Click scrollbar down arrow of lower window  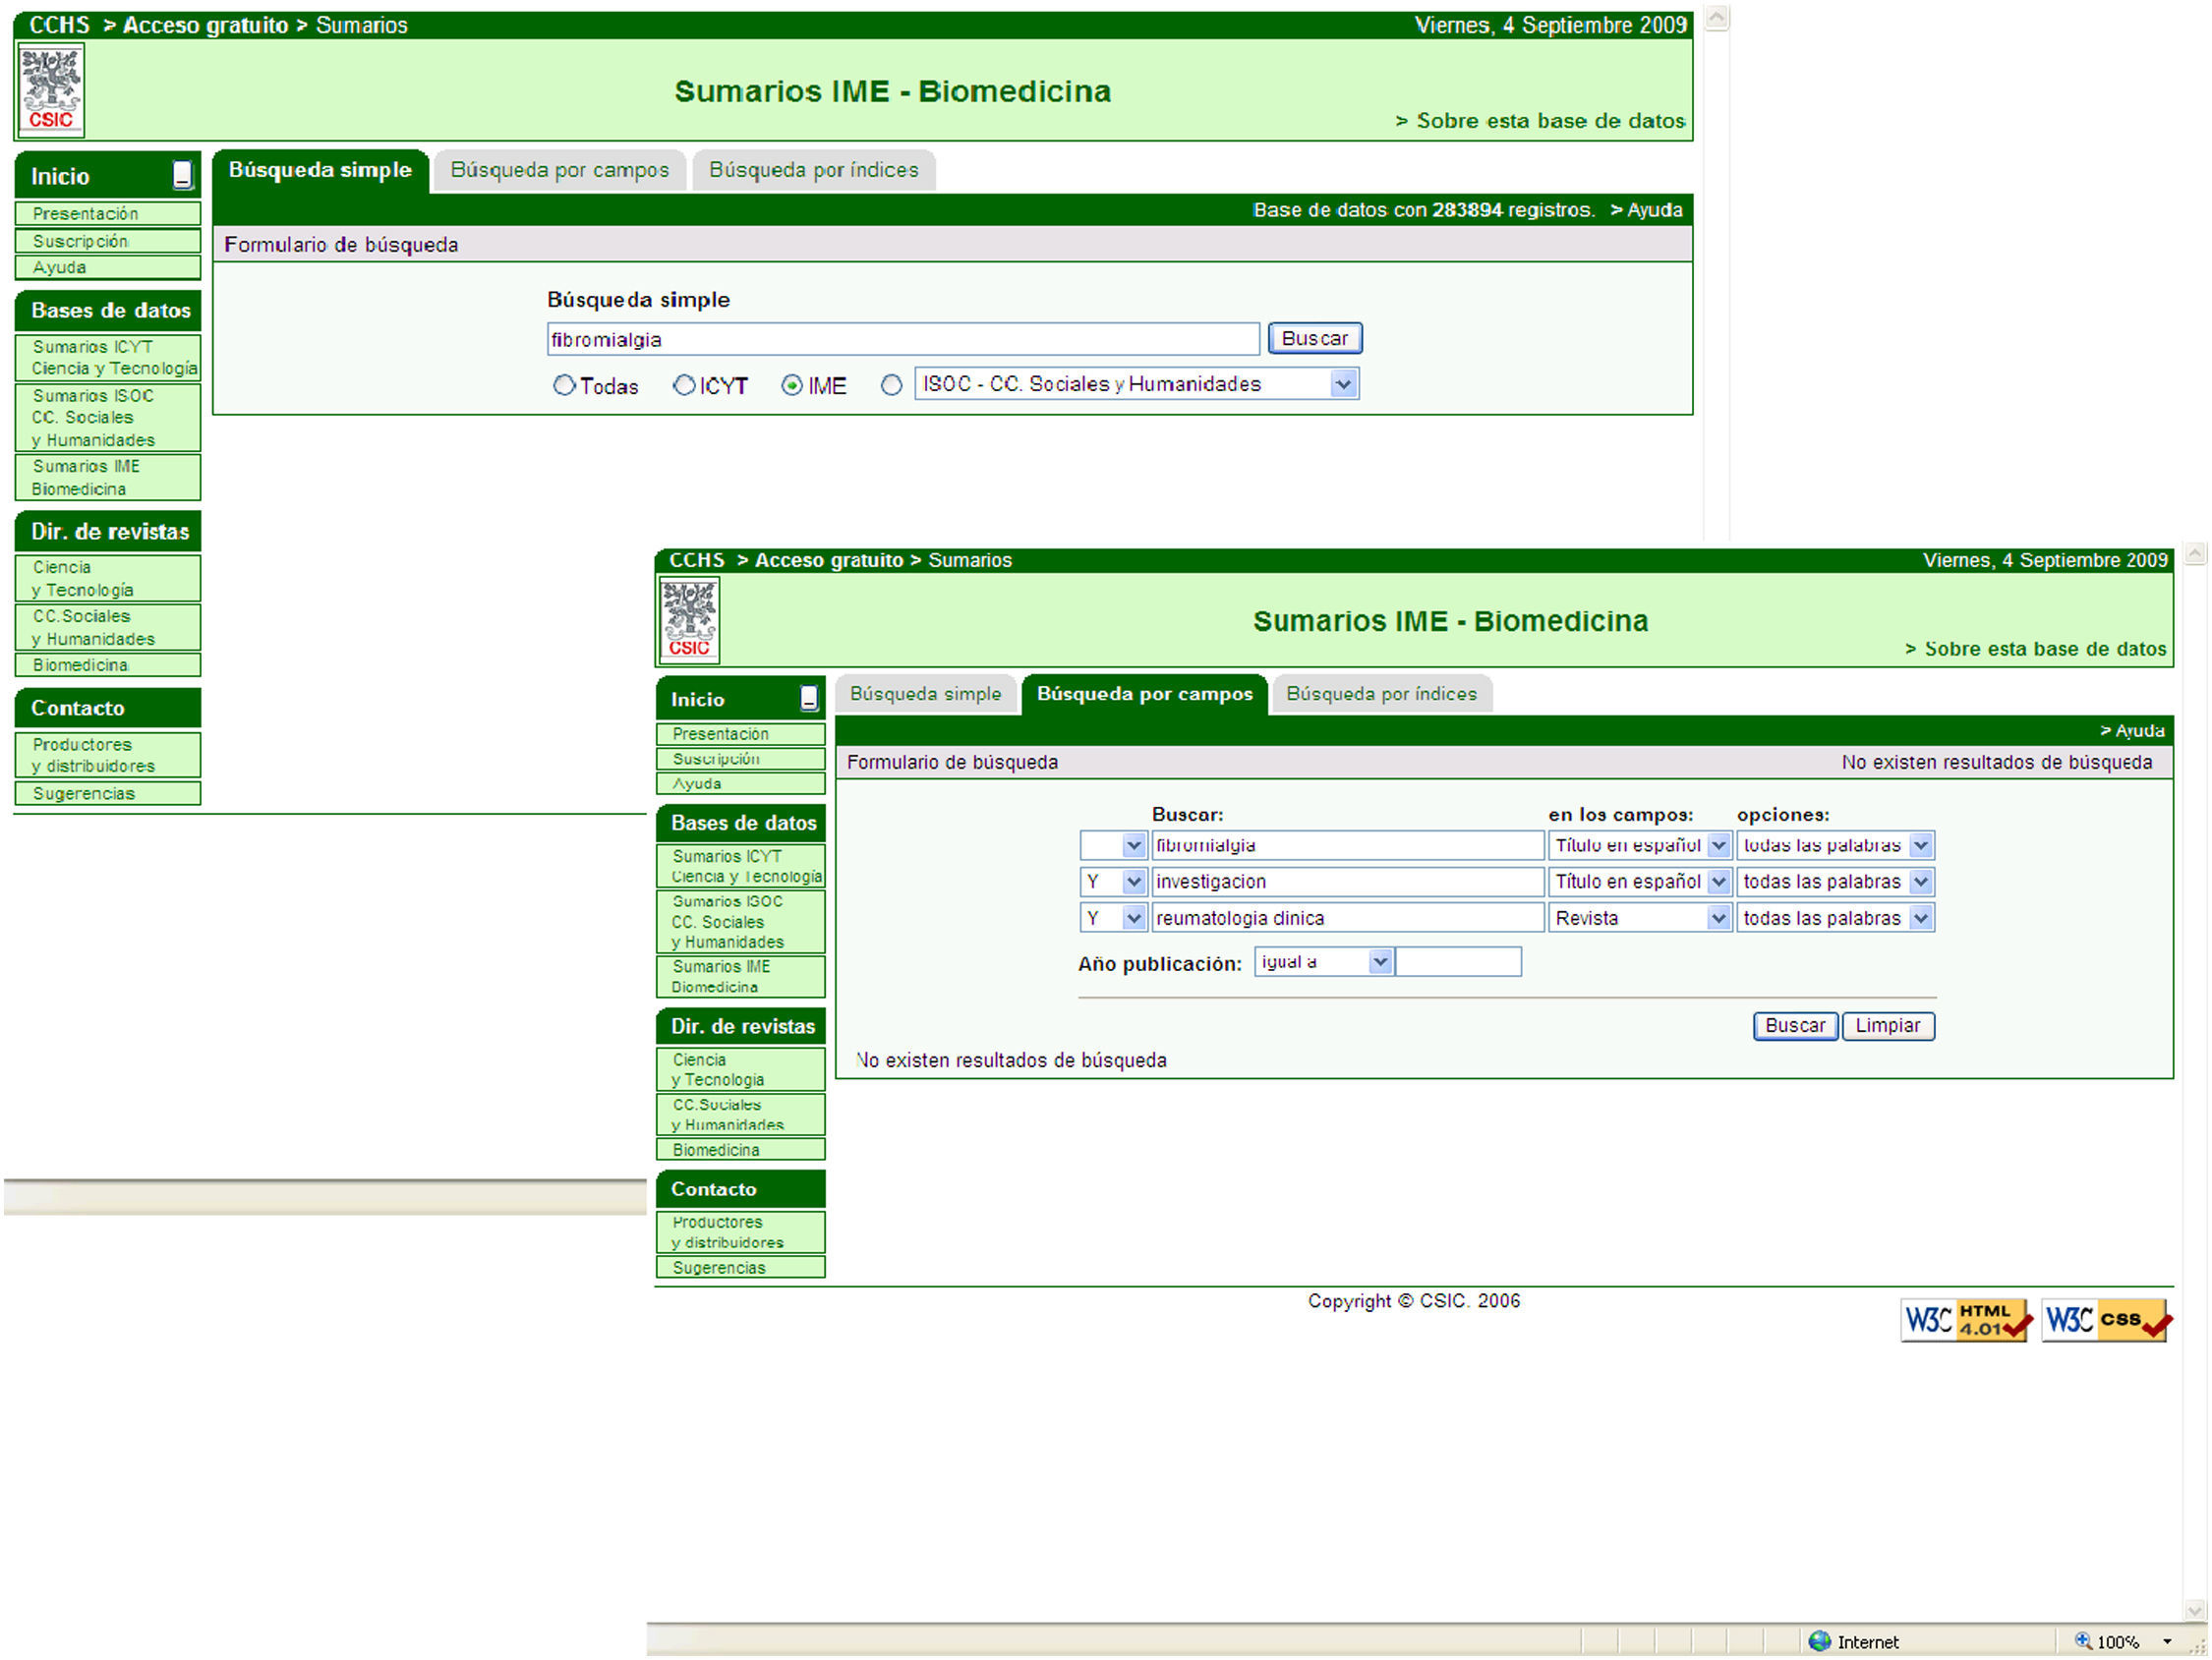click(2195, 1610)
